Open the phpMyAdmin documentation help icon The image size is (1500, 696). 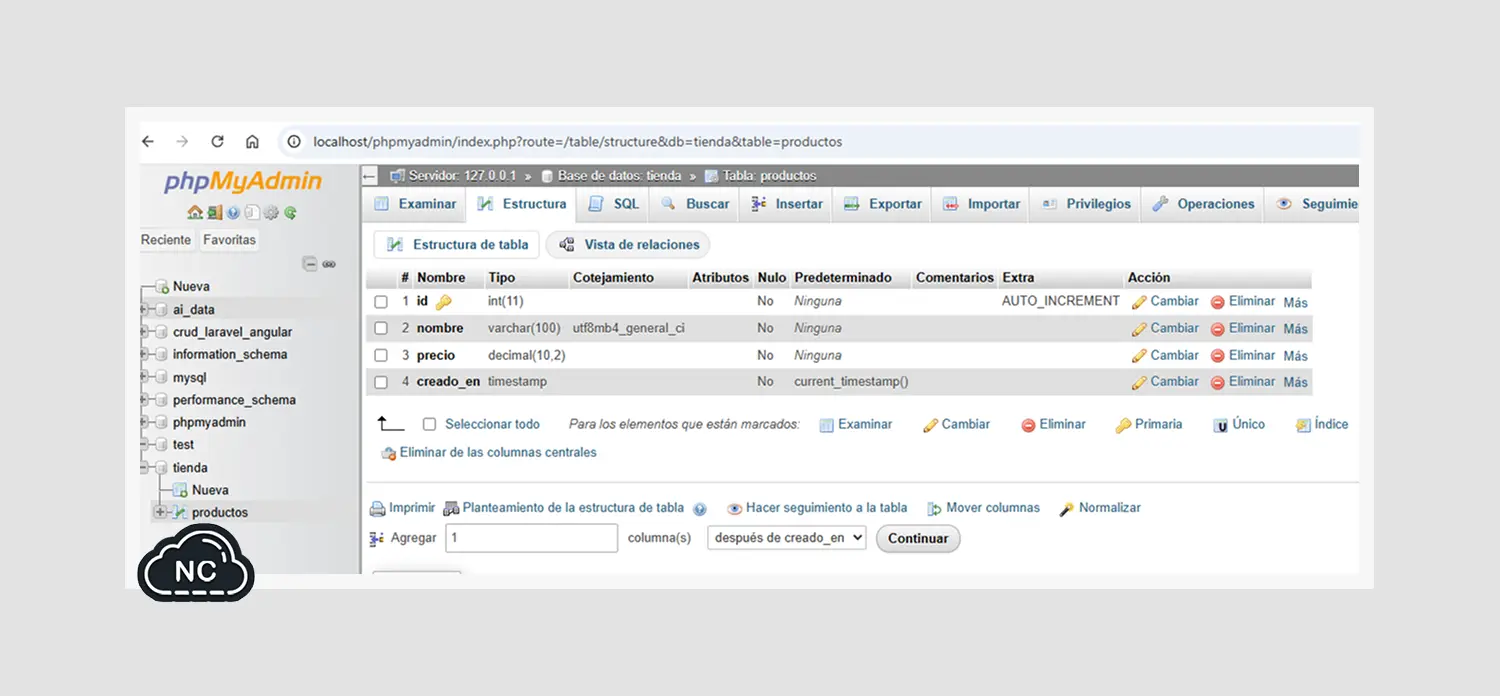point(233,212)
